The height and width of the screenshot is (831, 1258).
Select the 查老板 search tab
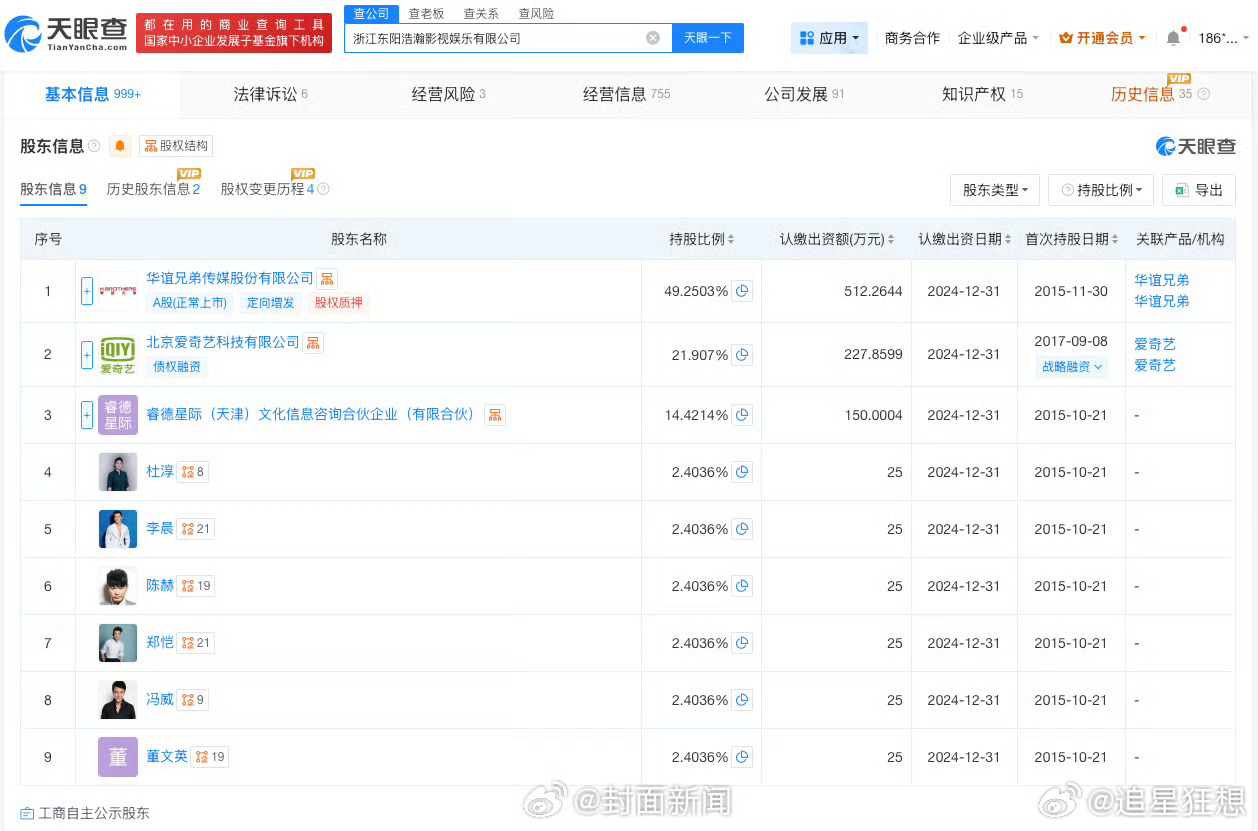click(425, 13)
